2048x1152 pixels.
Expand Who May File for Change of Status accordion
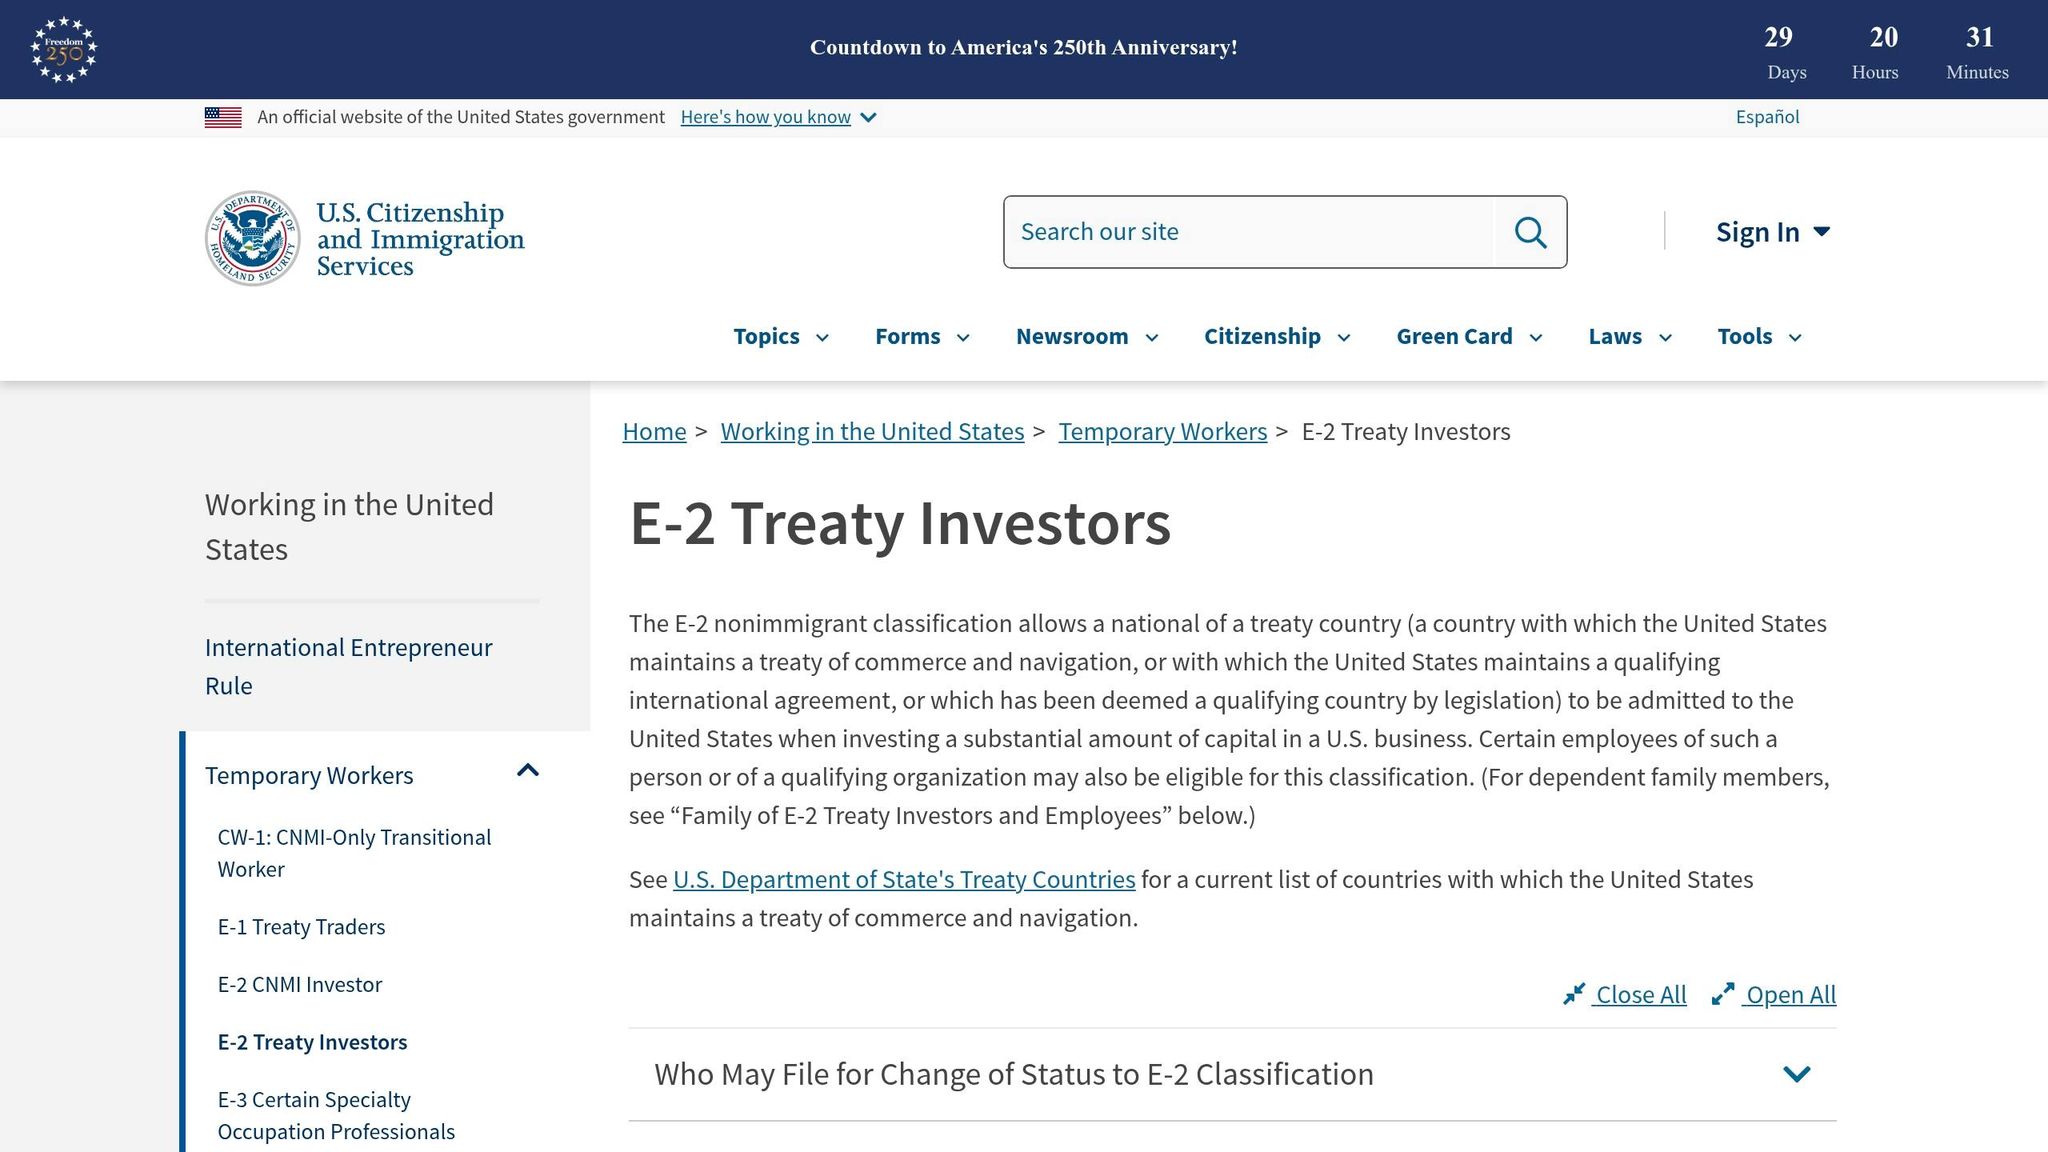coord(1232,1074)
